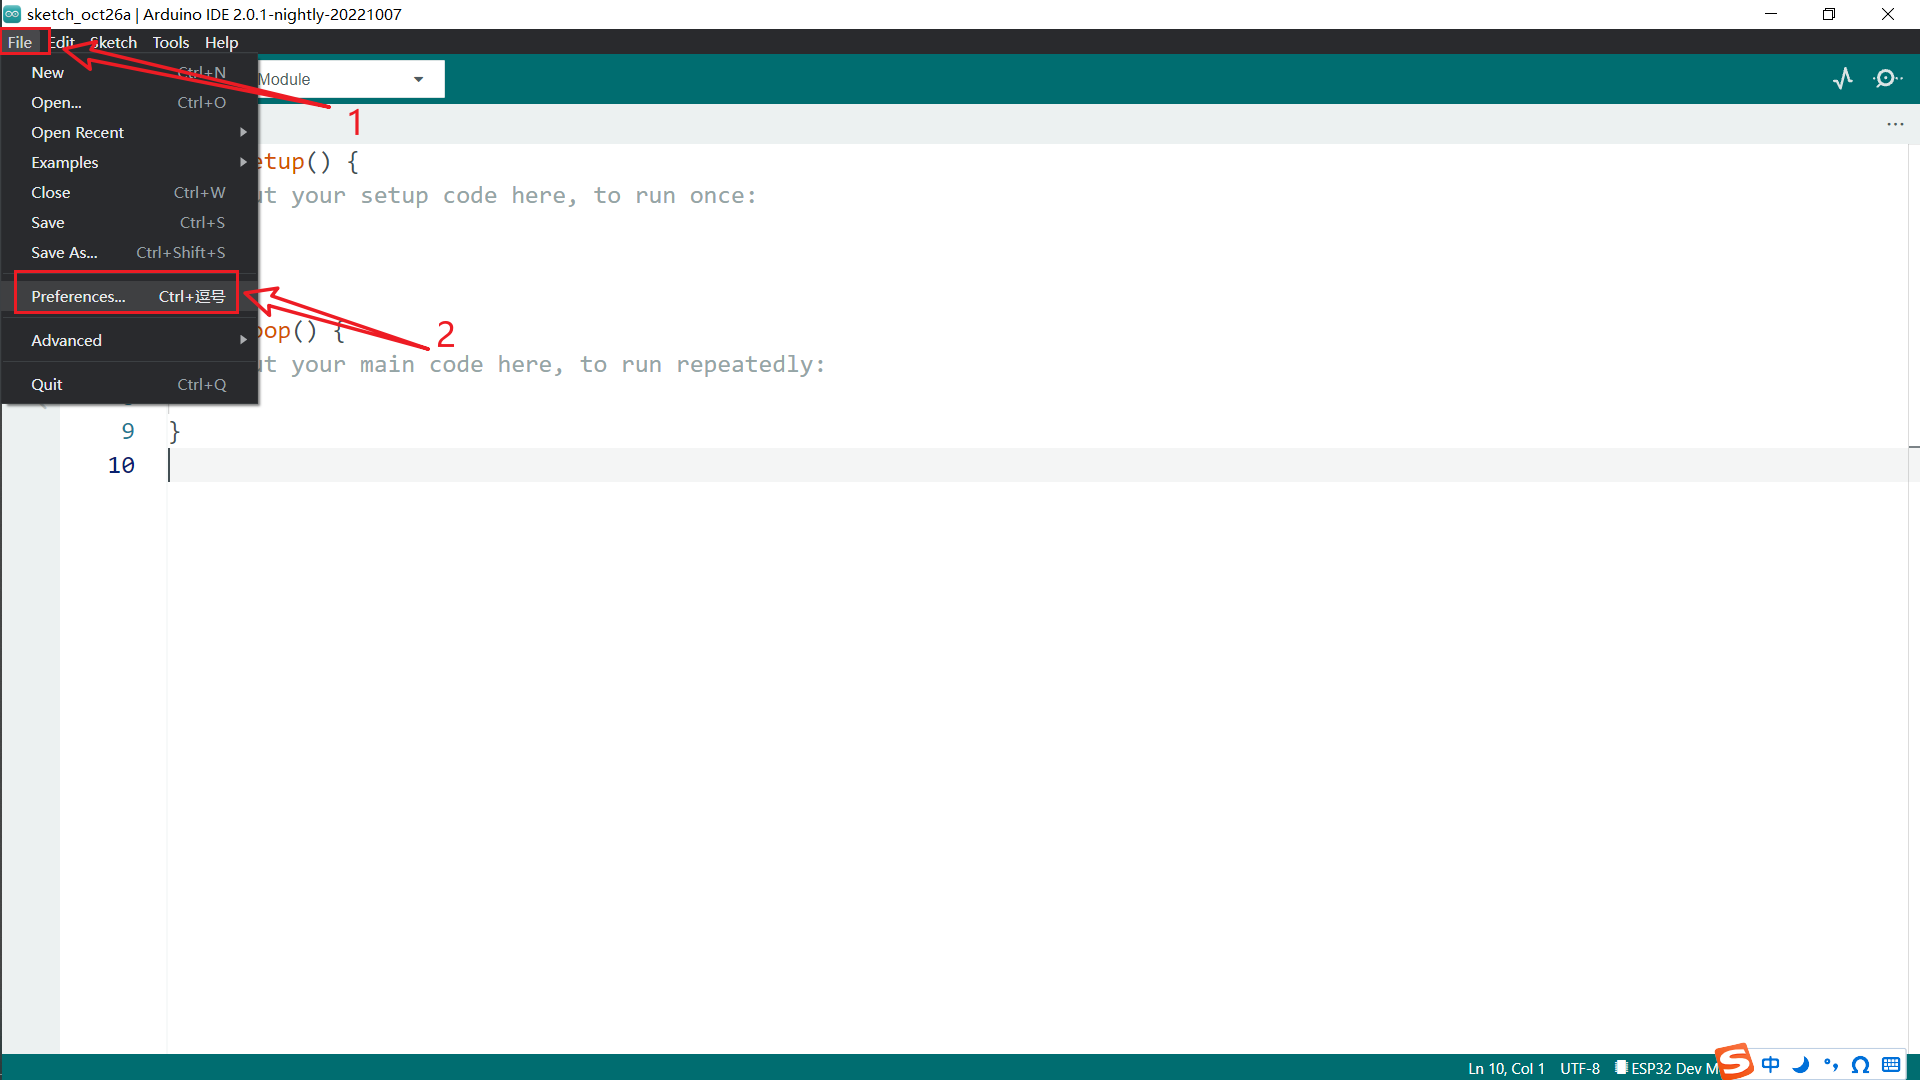Open the Edit menu
The width and height of the screenshot is (1920, 1080).
click(62, 42)
